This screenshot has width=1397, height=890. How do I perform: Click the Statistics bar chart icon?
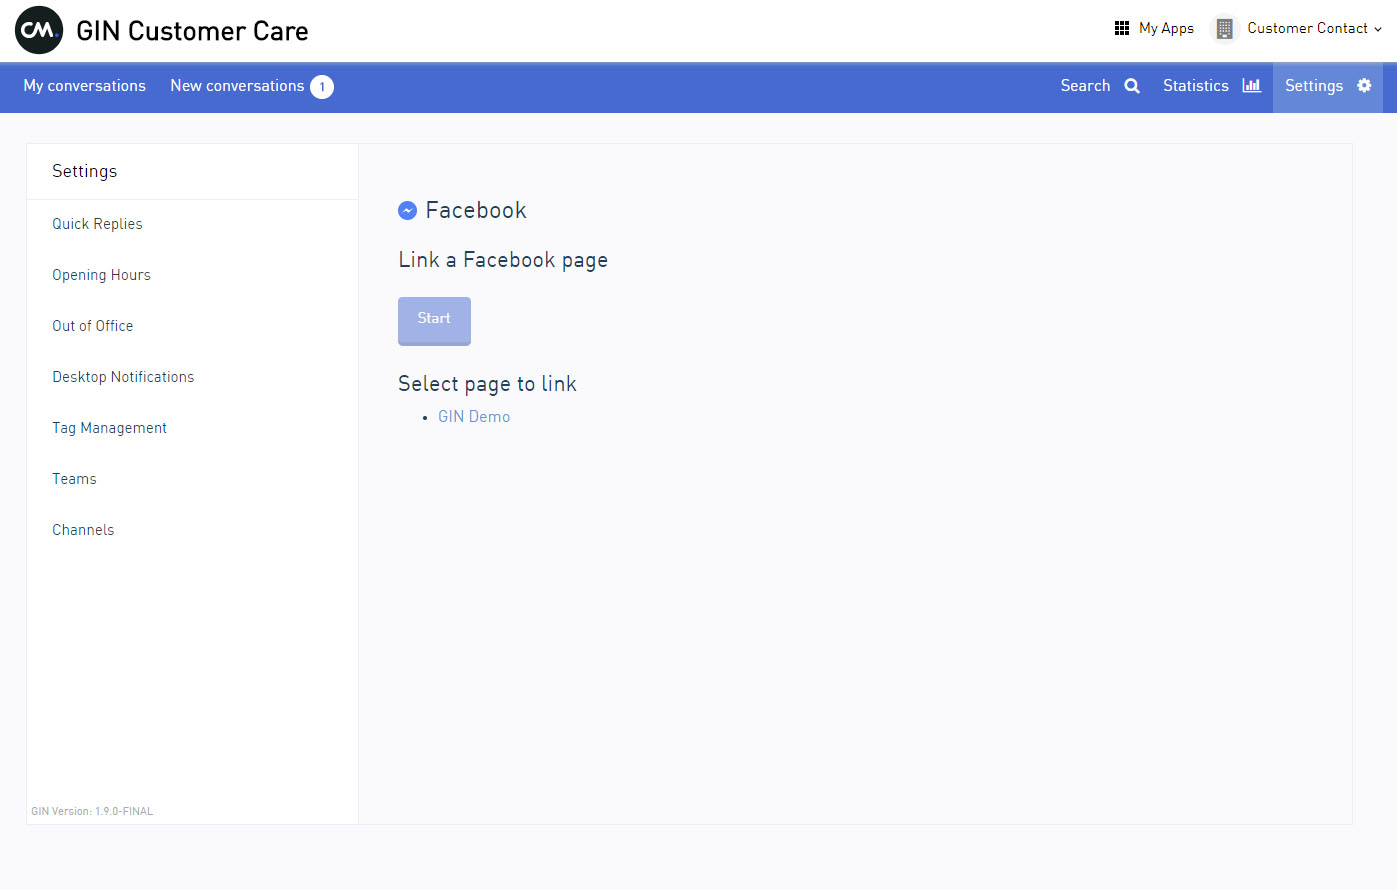pos(1251,85)
